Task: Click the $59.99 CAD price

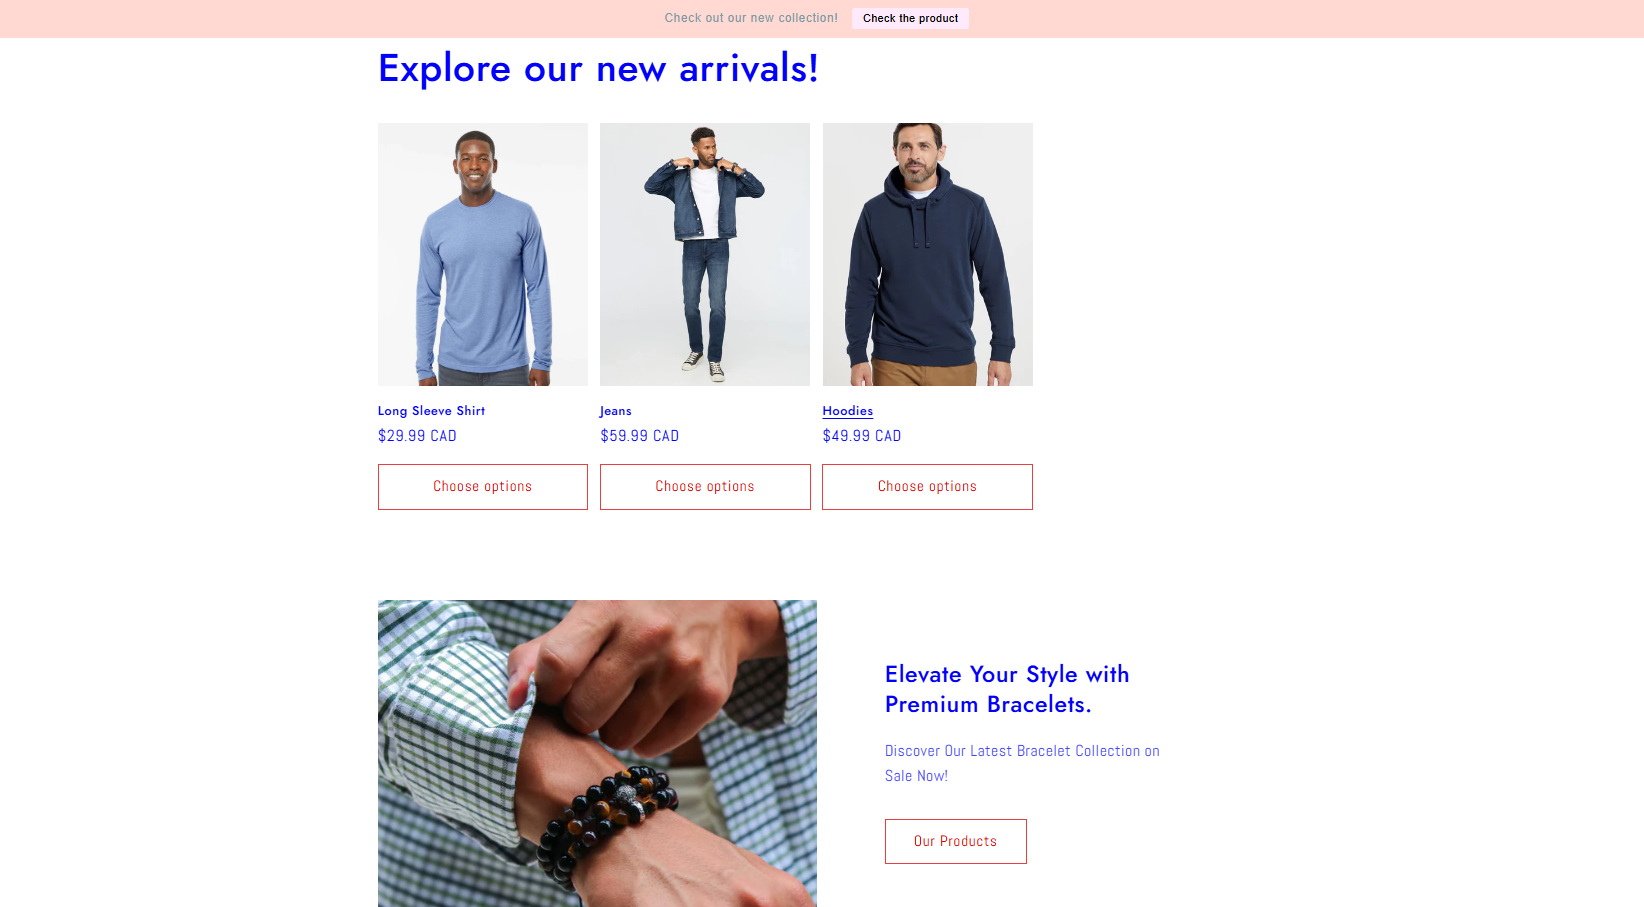Action: [640, 436]
